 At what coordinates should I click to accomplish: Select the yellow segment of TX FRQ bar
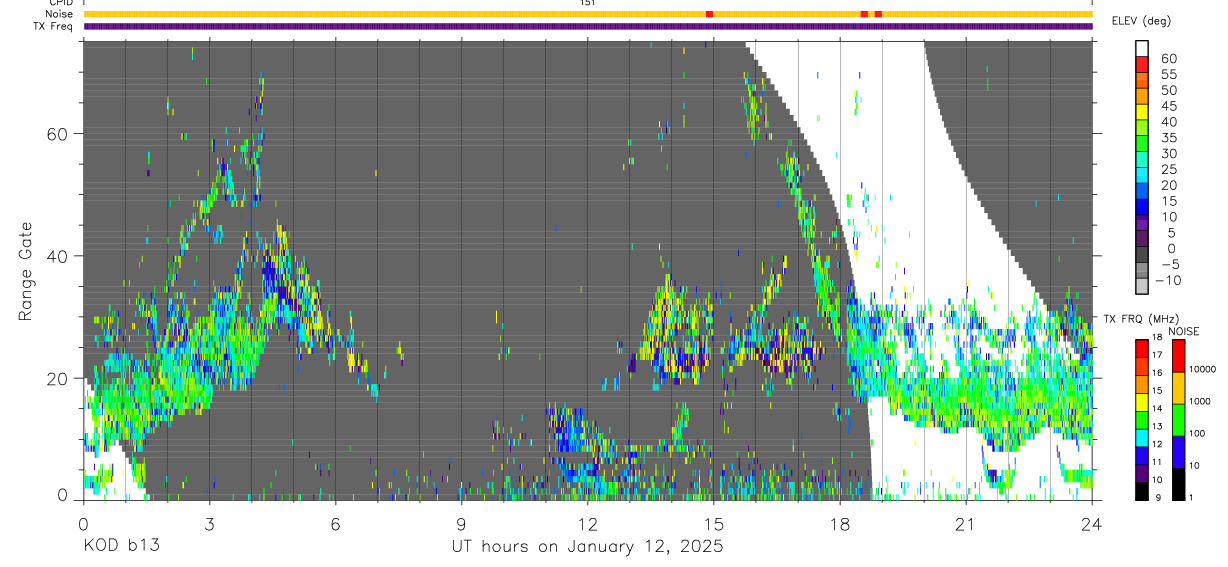click(1142, 402)
